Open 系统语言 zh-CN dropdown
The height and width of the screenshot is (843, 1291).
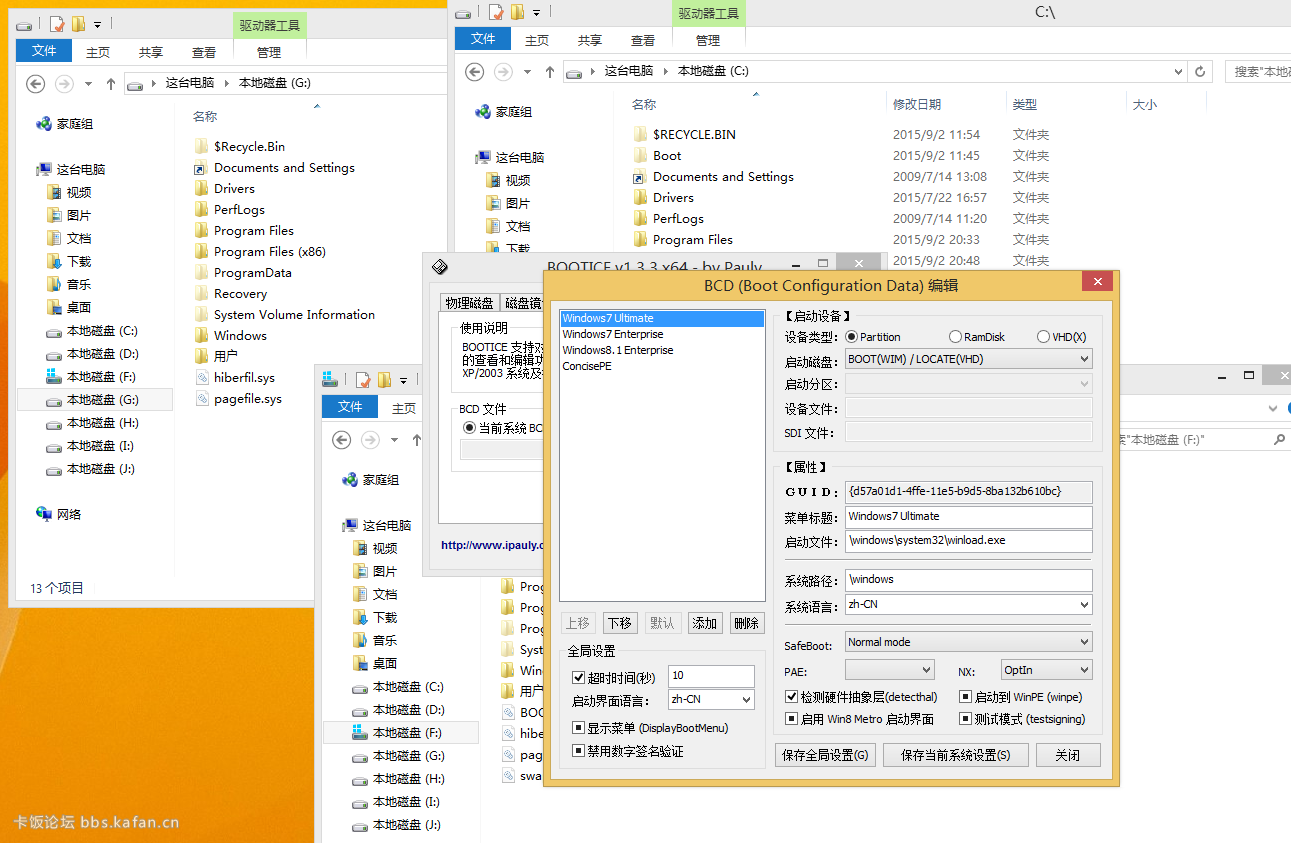click(x=968, y=604)
